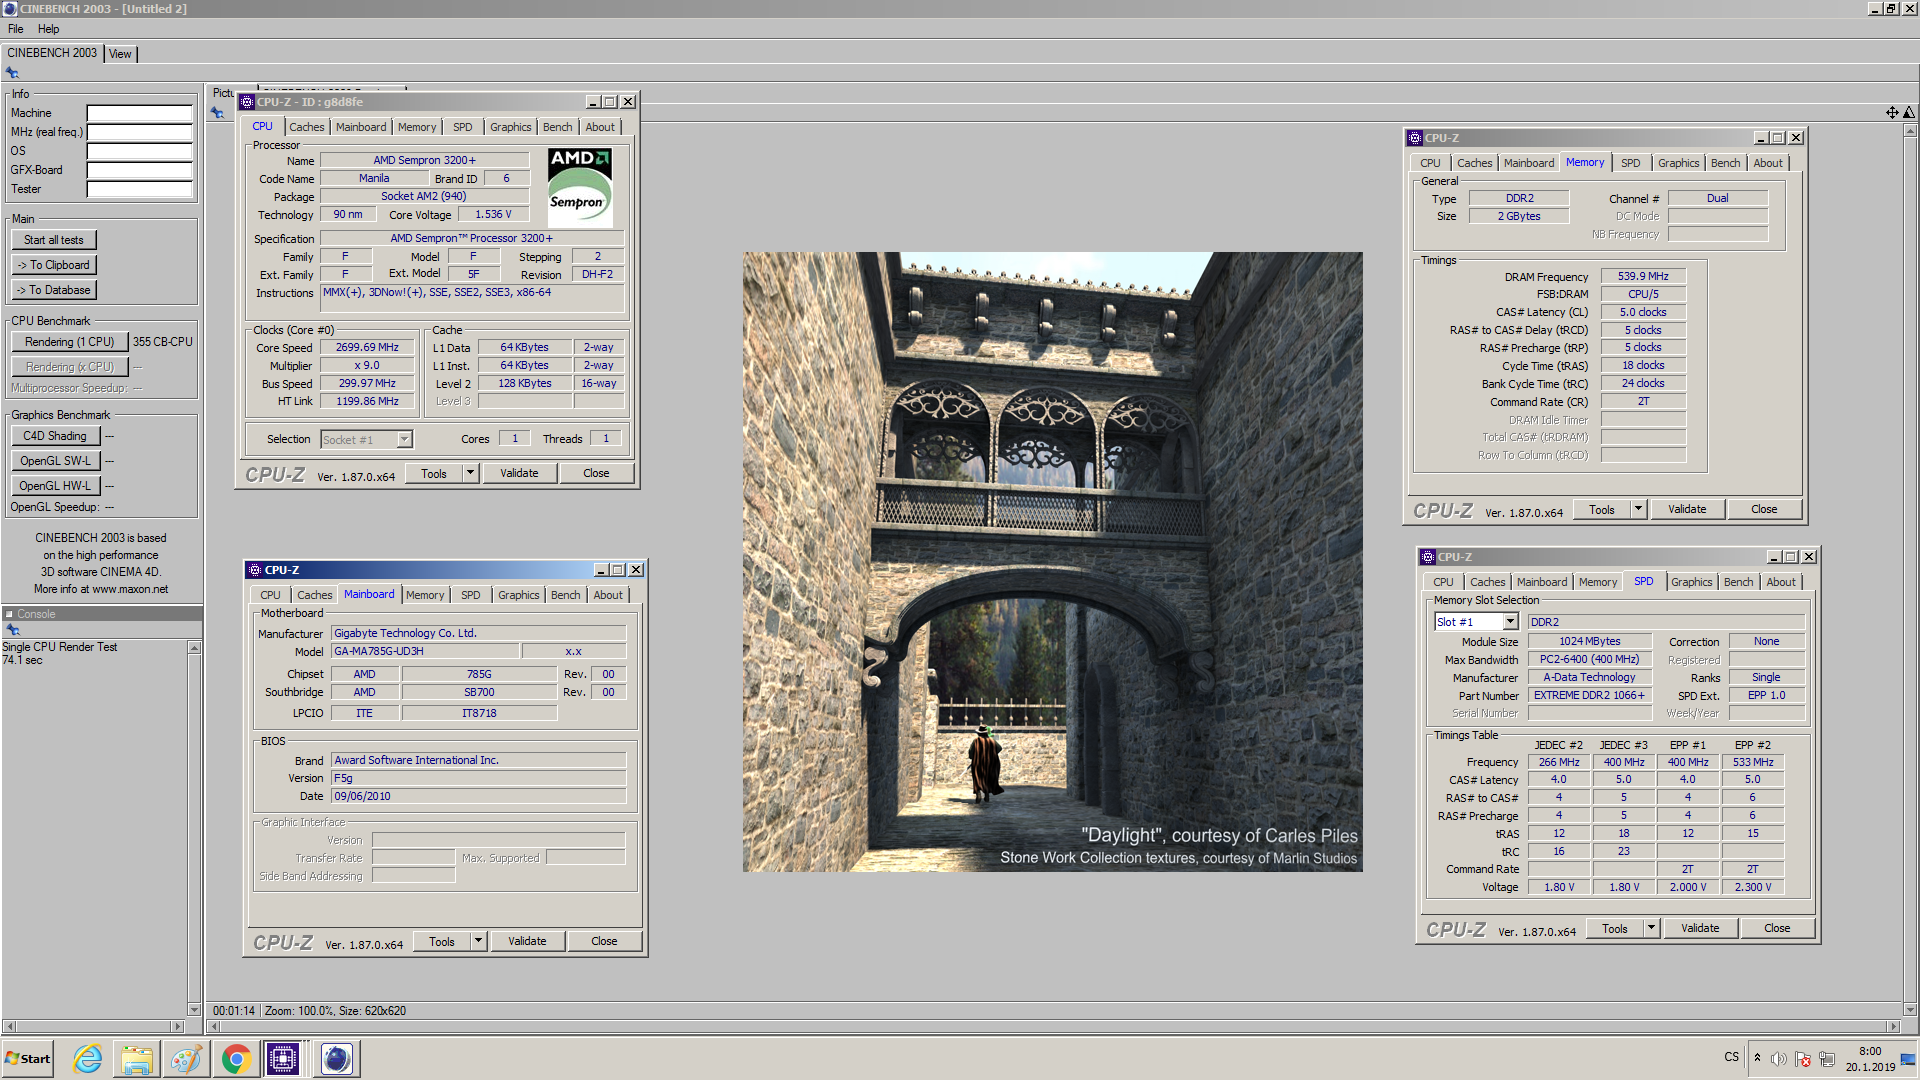The width and height of the screenshot is (1920, 1080).
Task: Click the CPU-Z icon in the Memory window title bar
Action: 1415,138
